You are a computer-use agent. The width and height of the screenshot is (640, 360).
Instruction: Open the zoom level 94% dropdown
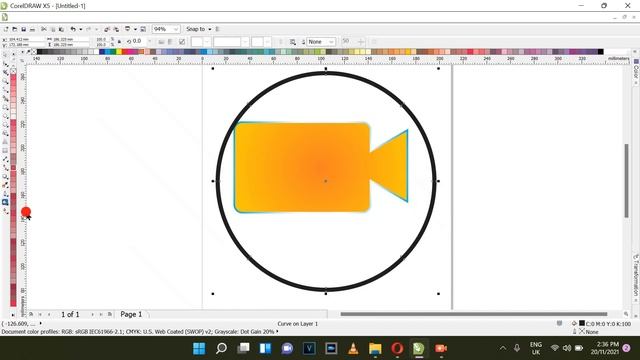176,29
